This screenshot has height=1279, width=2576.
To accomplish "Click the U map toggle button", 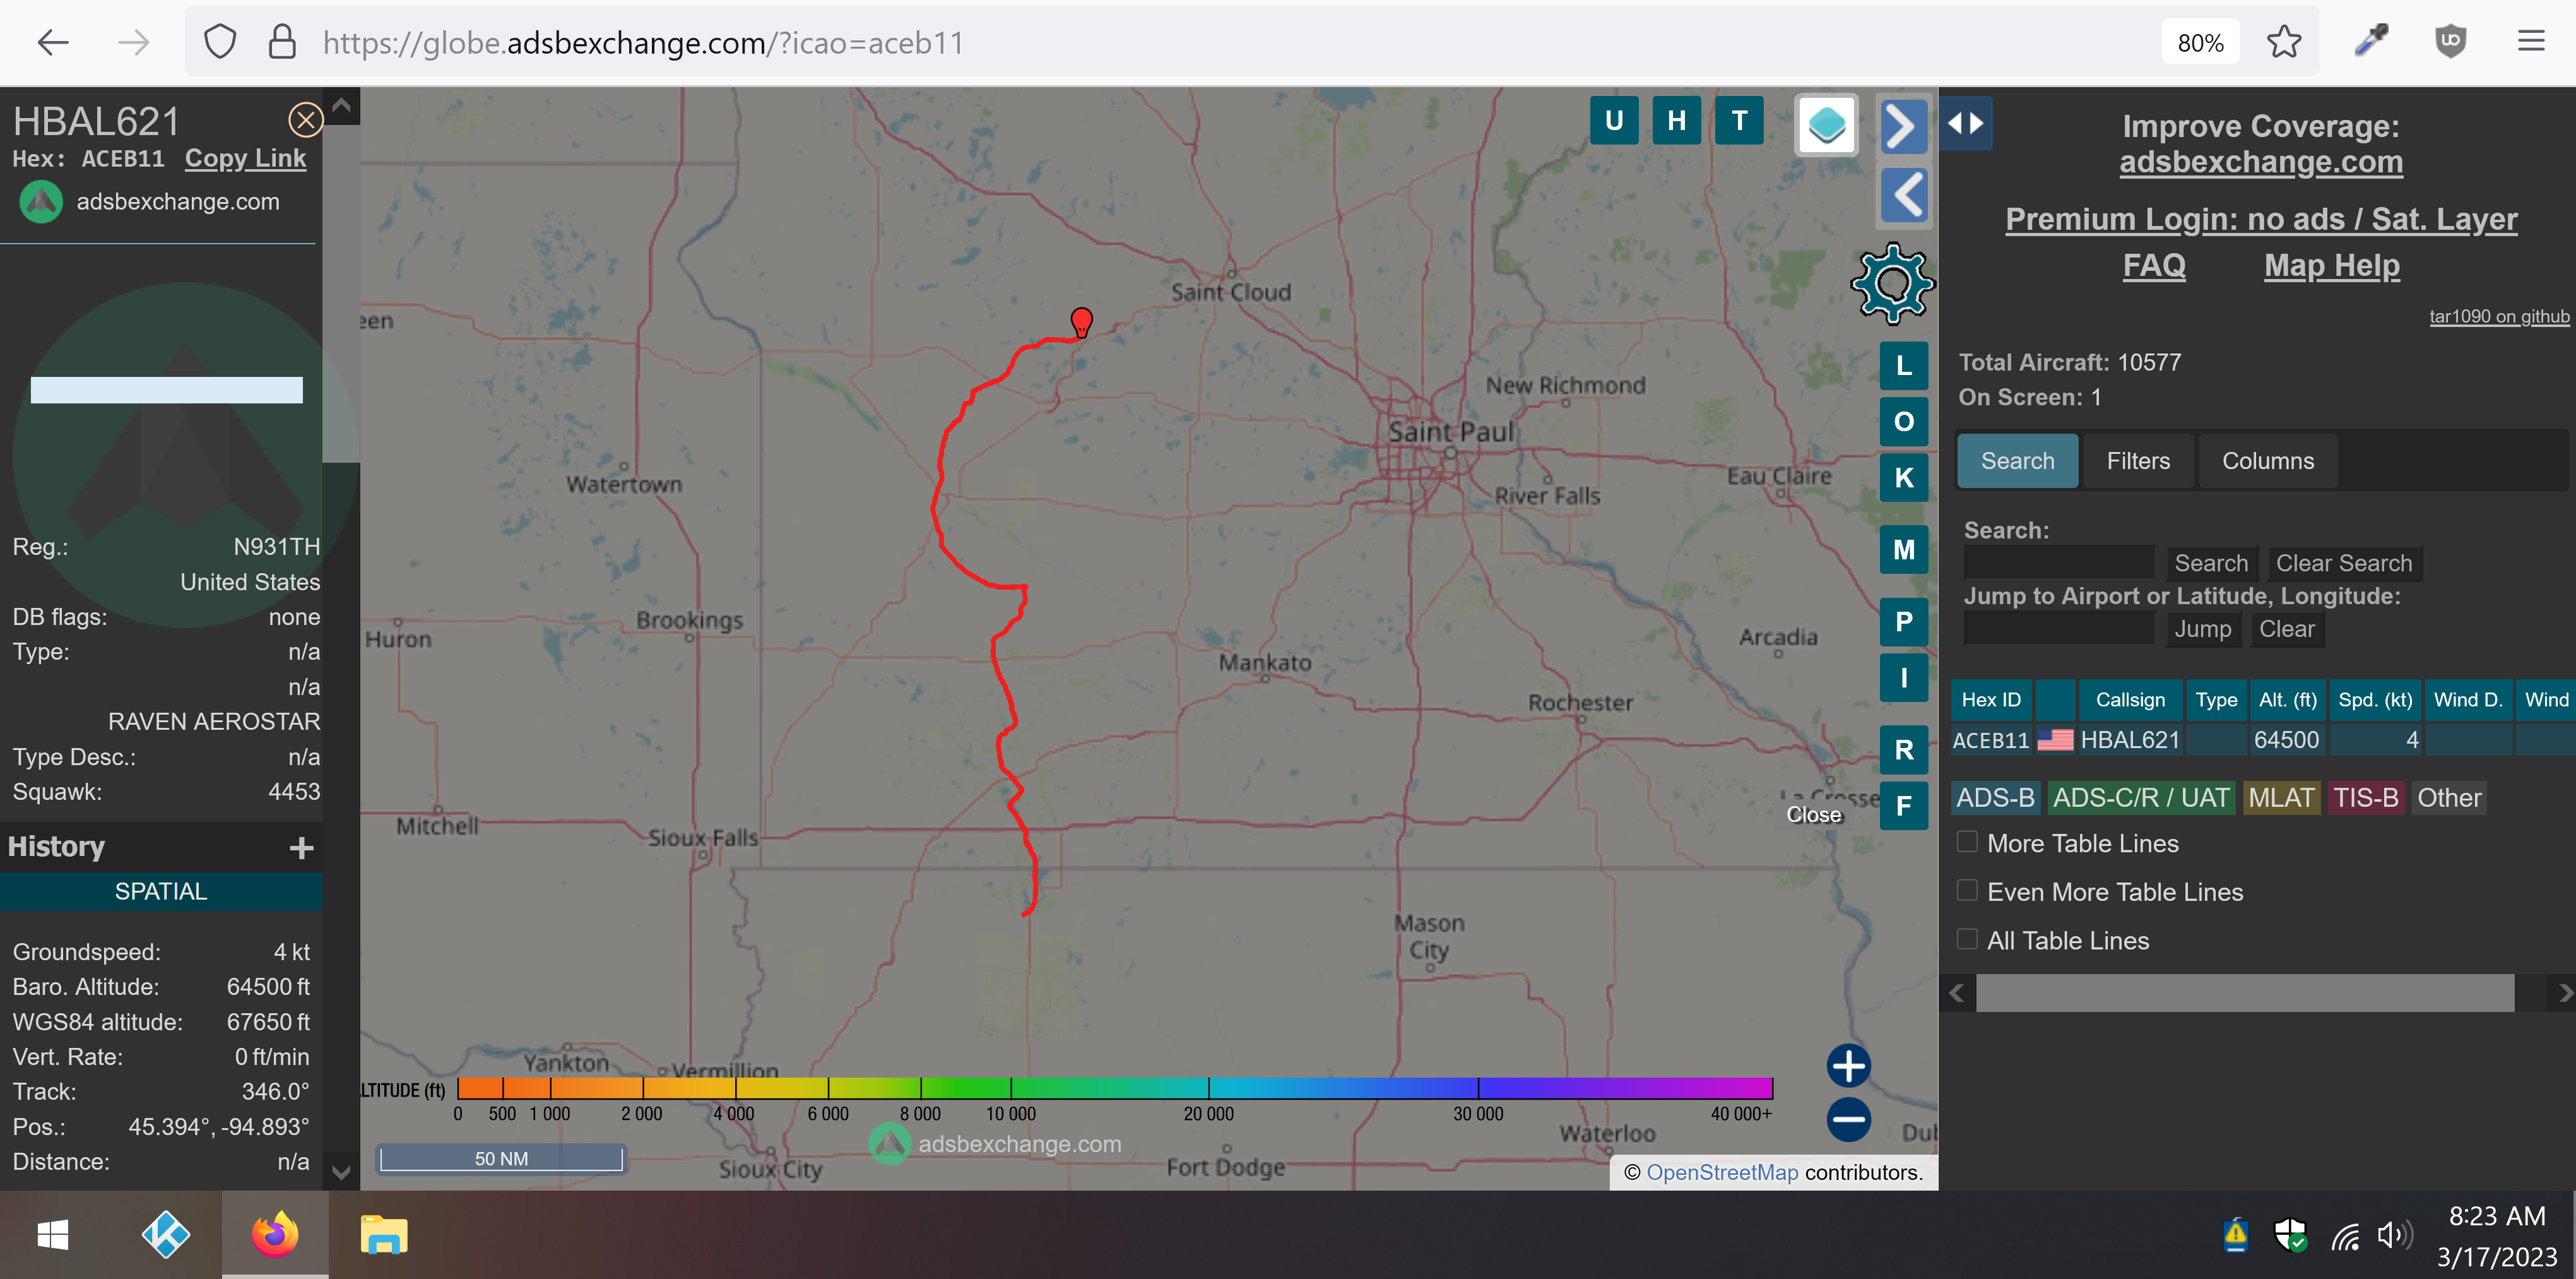I will pyautogui.click(x=1614, y=121).
